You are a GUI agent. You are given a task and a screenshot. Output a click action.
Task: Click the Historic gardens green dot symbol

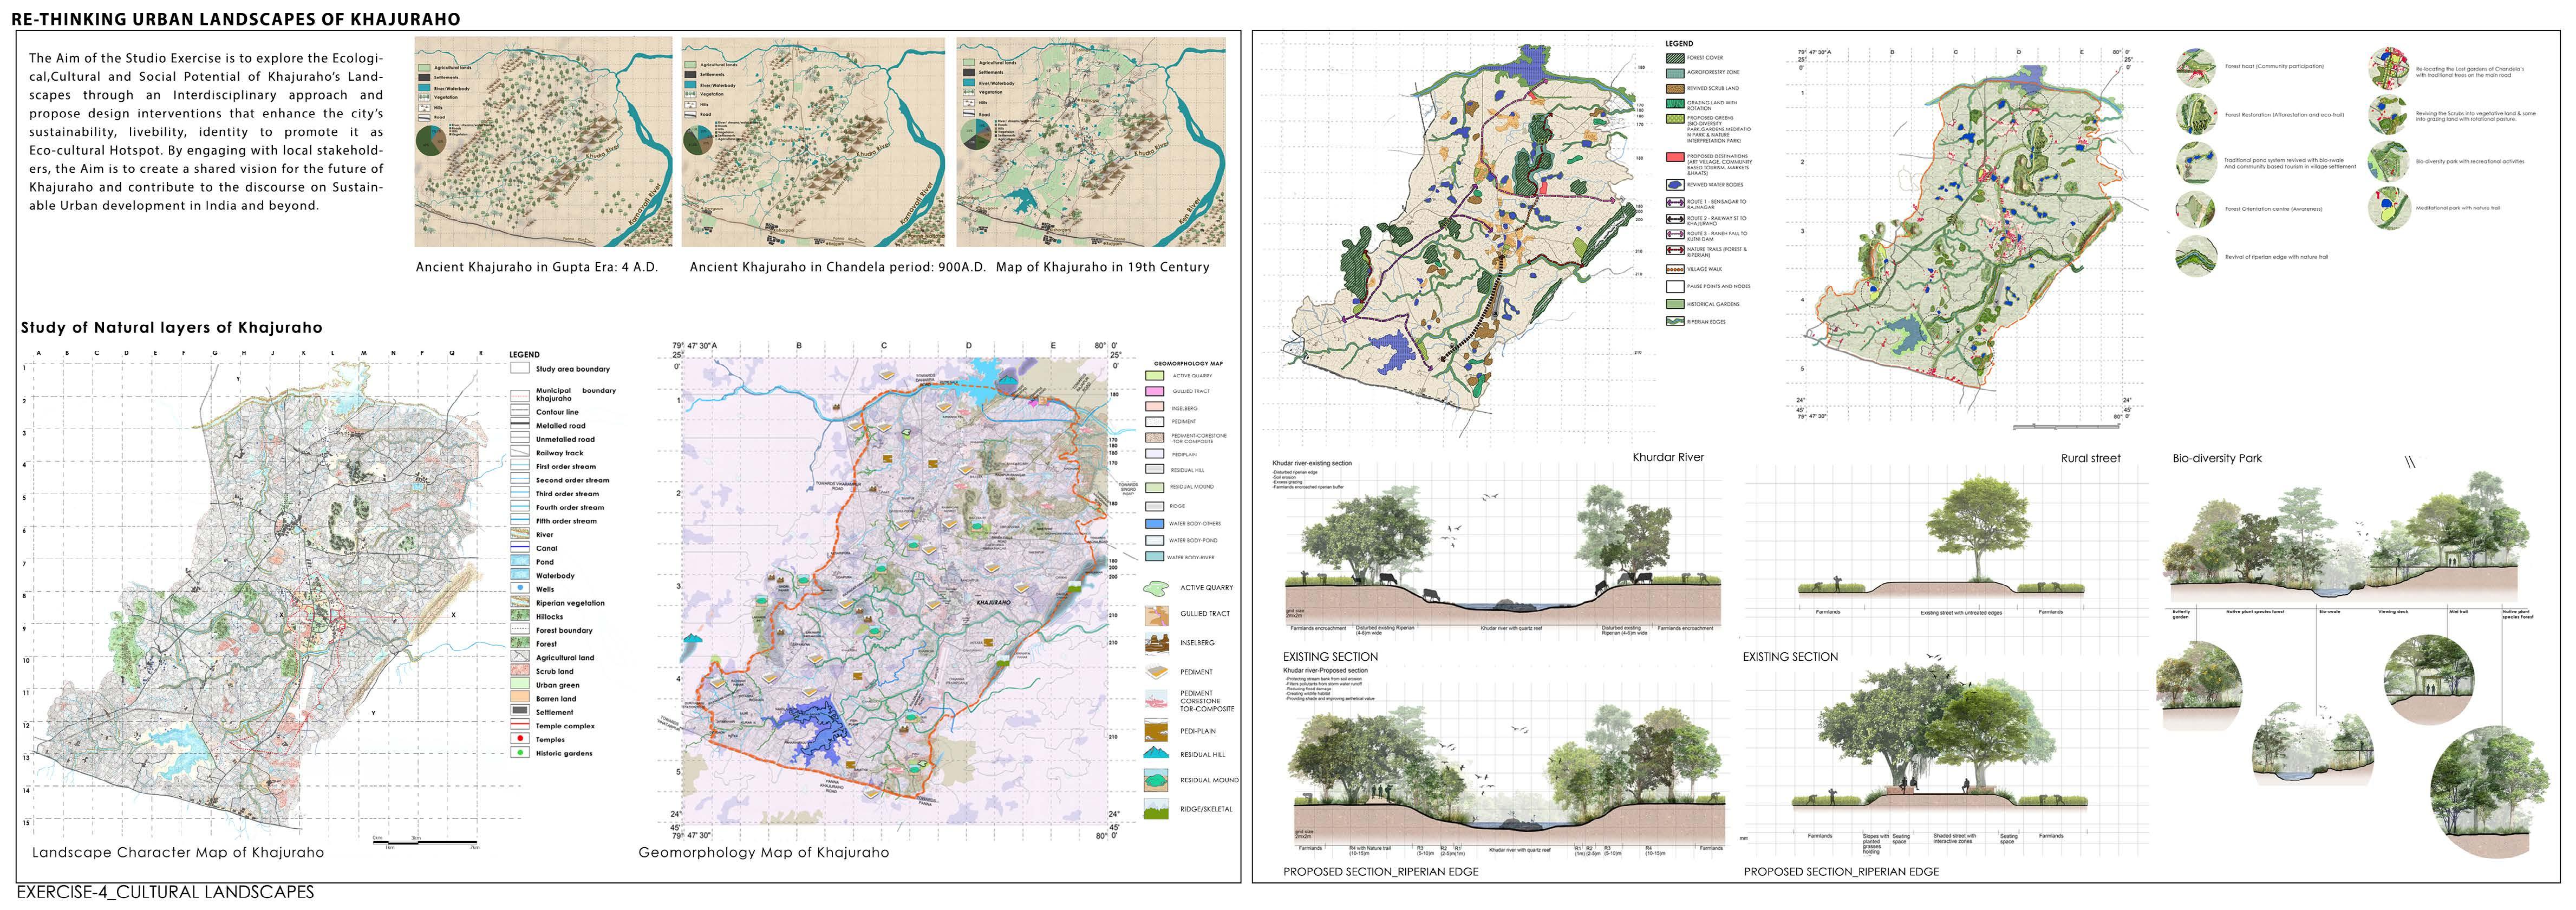click(x=519, y=753)
